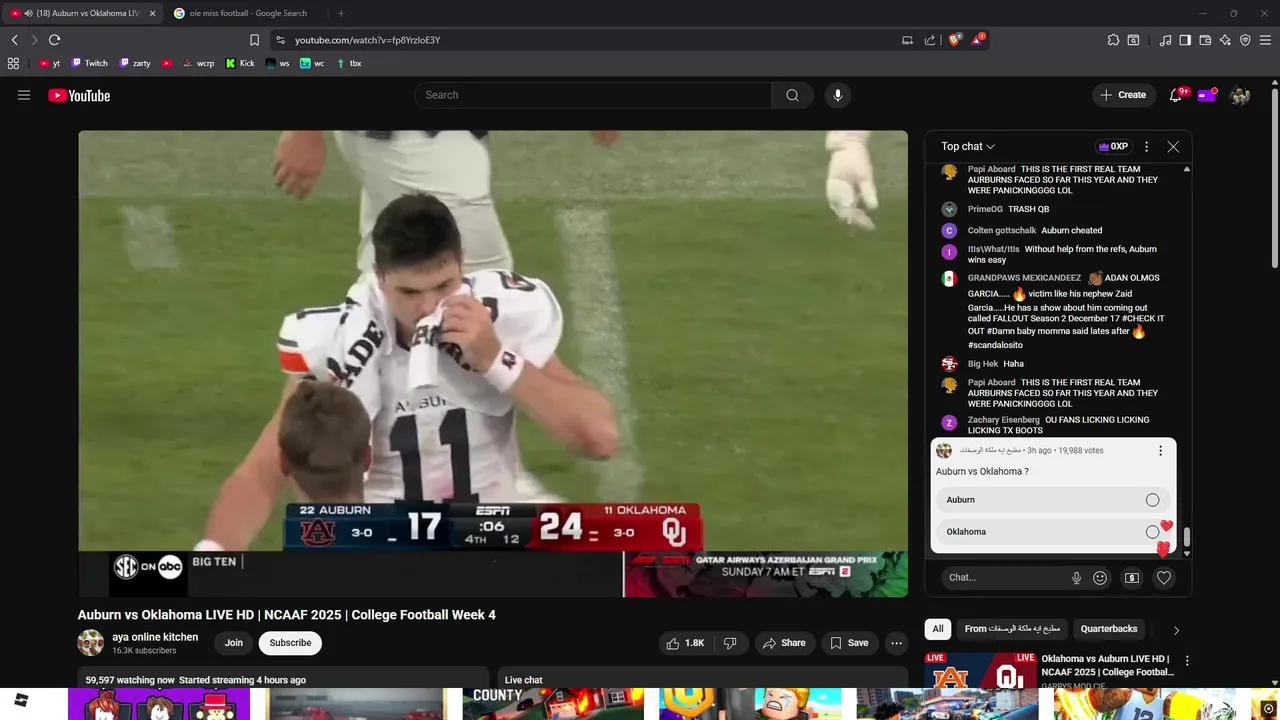This screenshot has width=1280, height=720.
Task: Go back in browser history
Action: point(14,40)
